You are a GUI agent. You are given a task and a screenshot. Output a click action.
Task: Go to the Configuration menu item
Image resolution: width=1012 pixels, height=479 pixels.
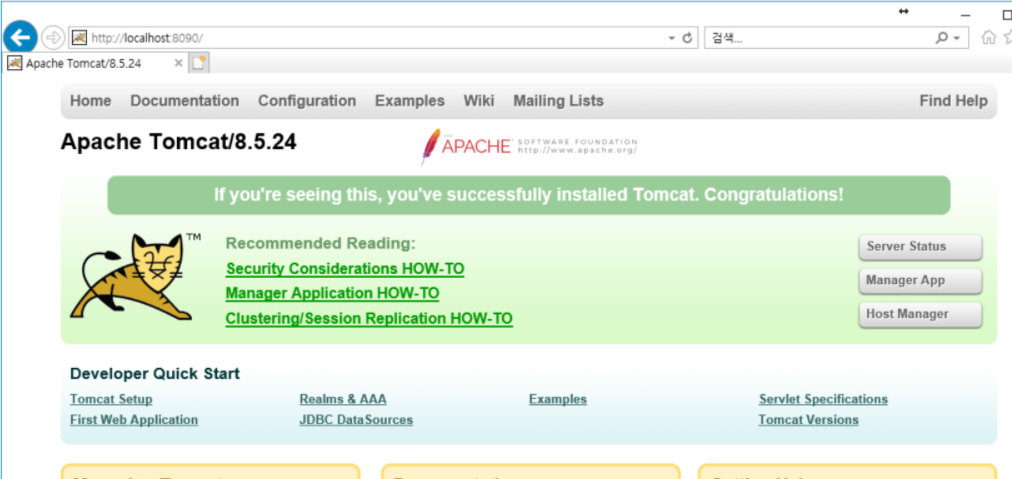pyautogui.click(x=307, y=101)
